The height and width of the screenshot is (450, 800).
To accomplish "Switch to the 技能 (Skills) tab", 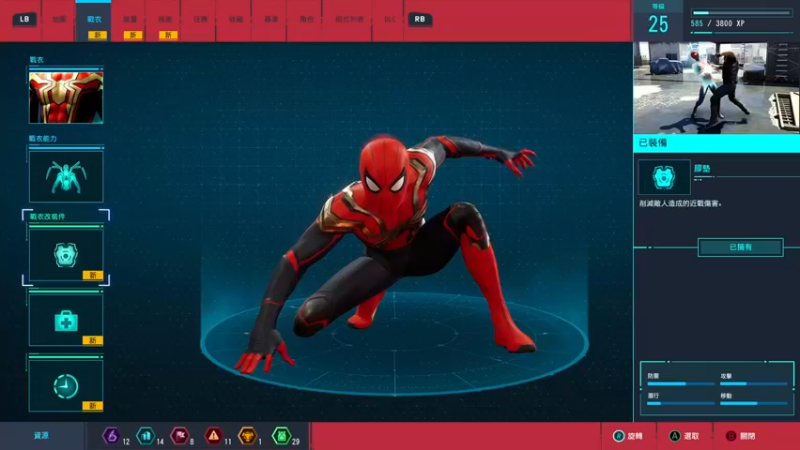I will tap(165, 19).
